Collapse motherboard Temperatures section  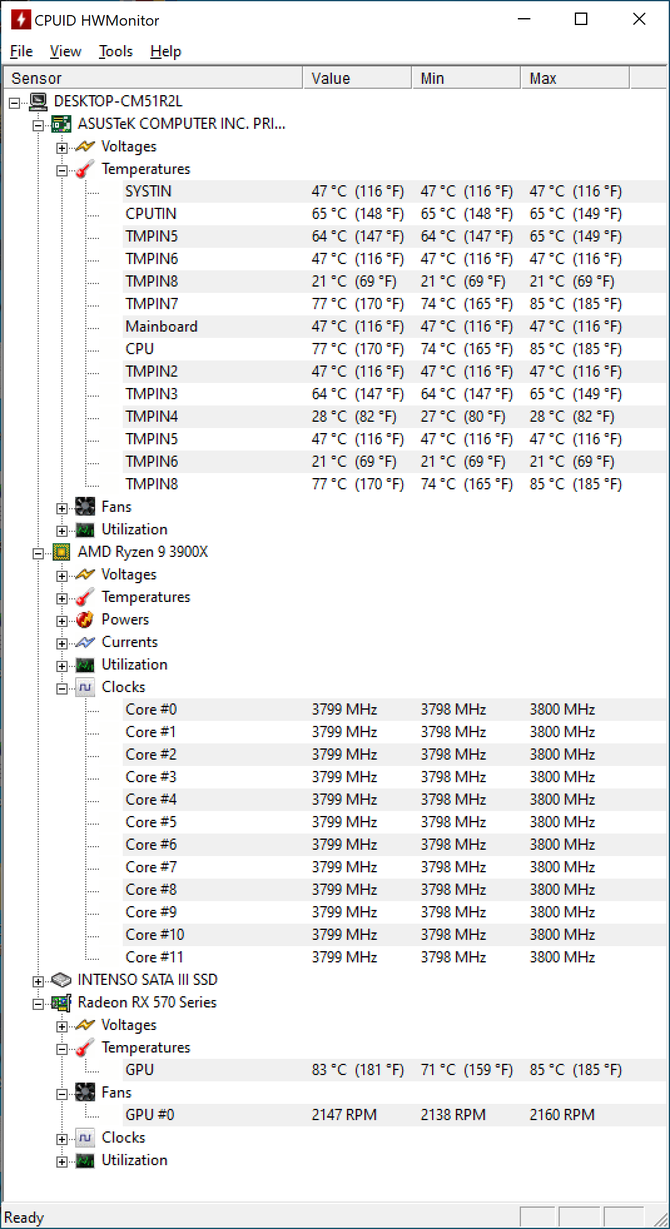(x=62, y=170)
